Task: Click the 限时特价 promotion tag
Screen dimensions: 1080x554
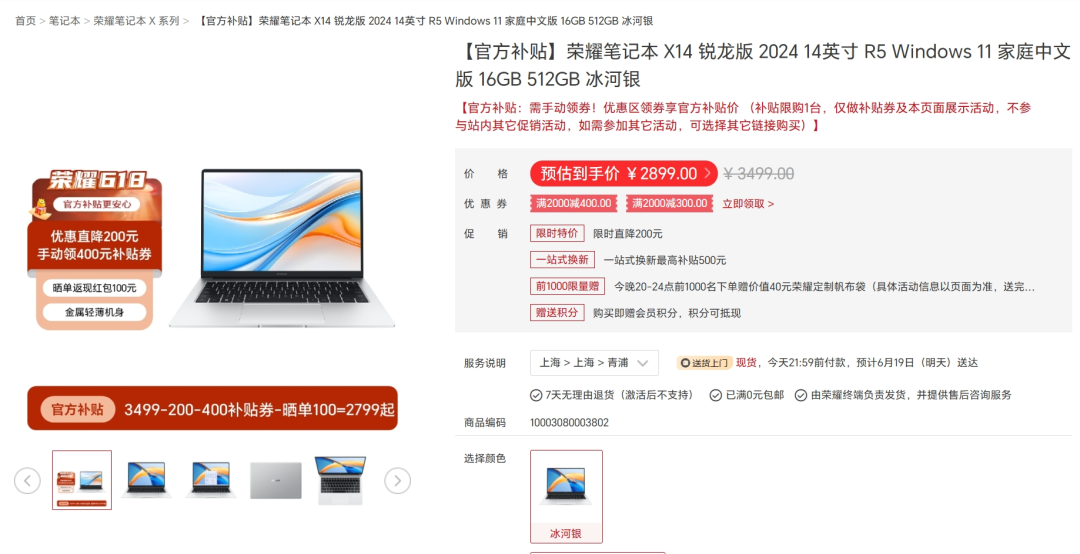Action: click(557, 233)
